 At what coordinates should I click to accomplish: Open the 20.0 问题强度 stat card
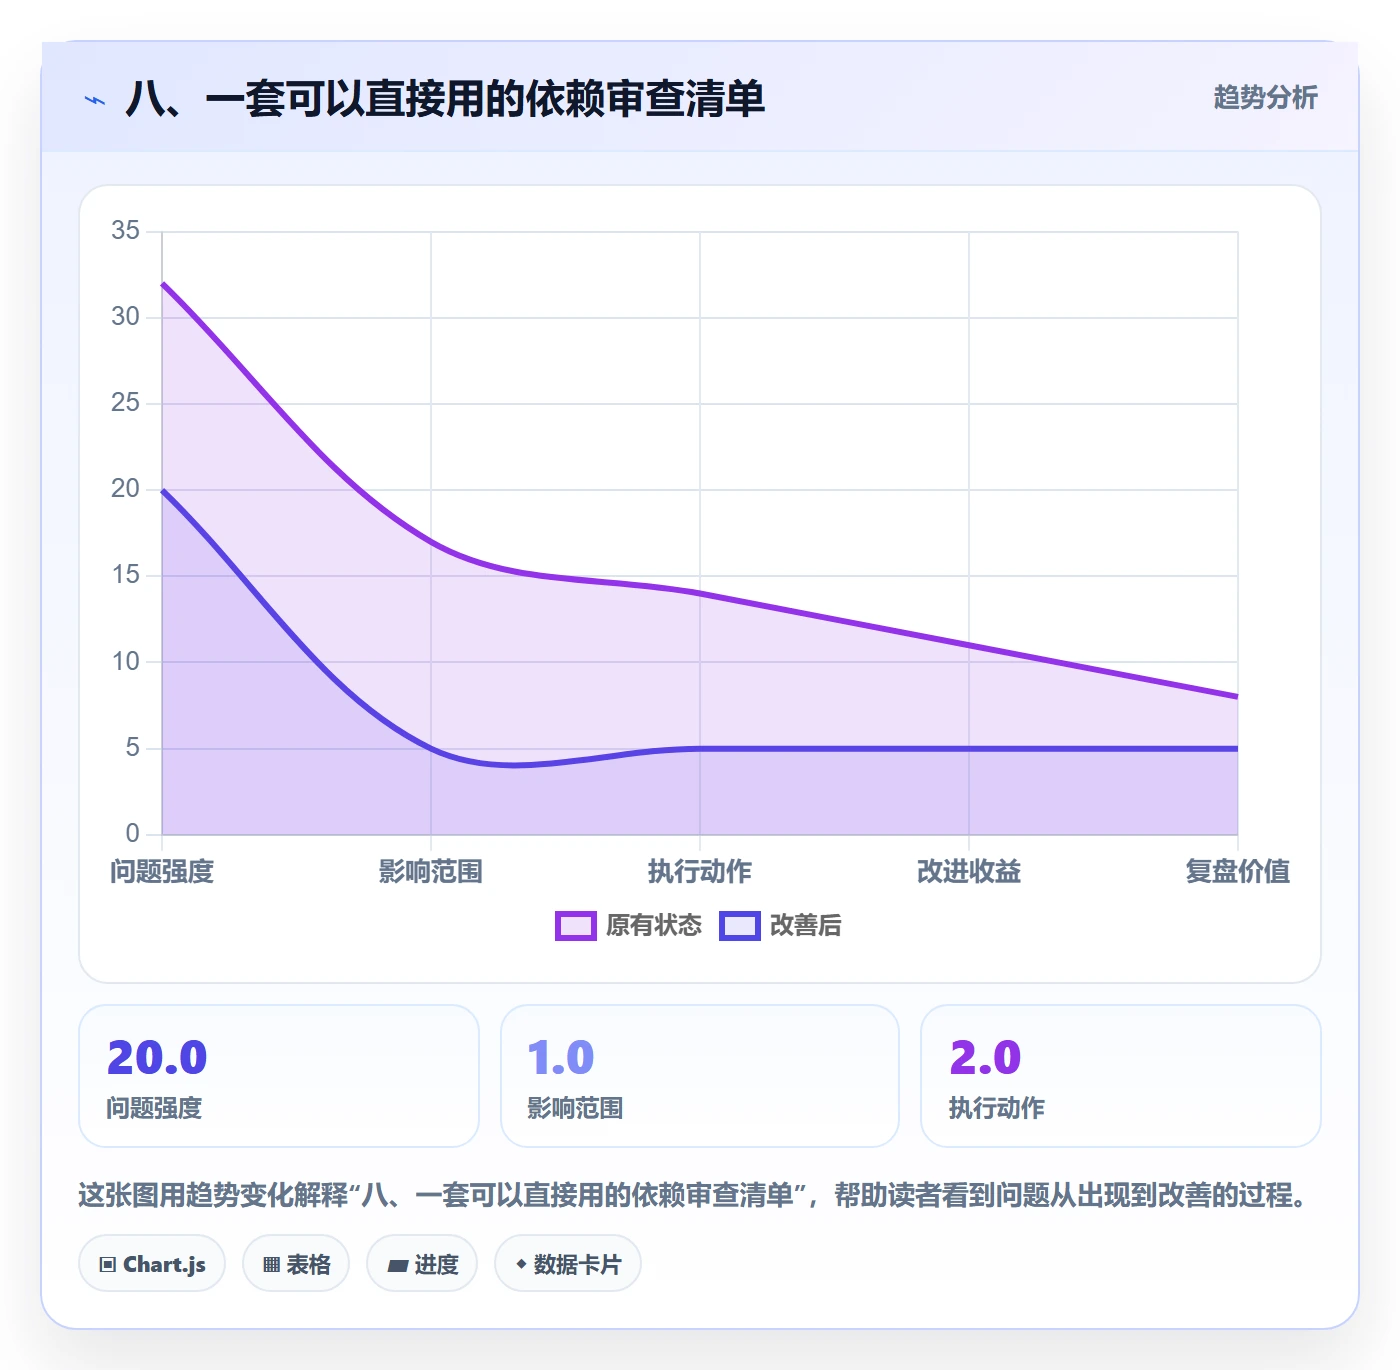[279, 1076]
